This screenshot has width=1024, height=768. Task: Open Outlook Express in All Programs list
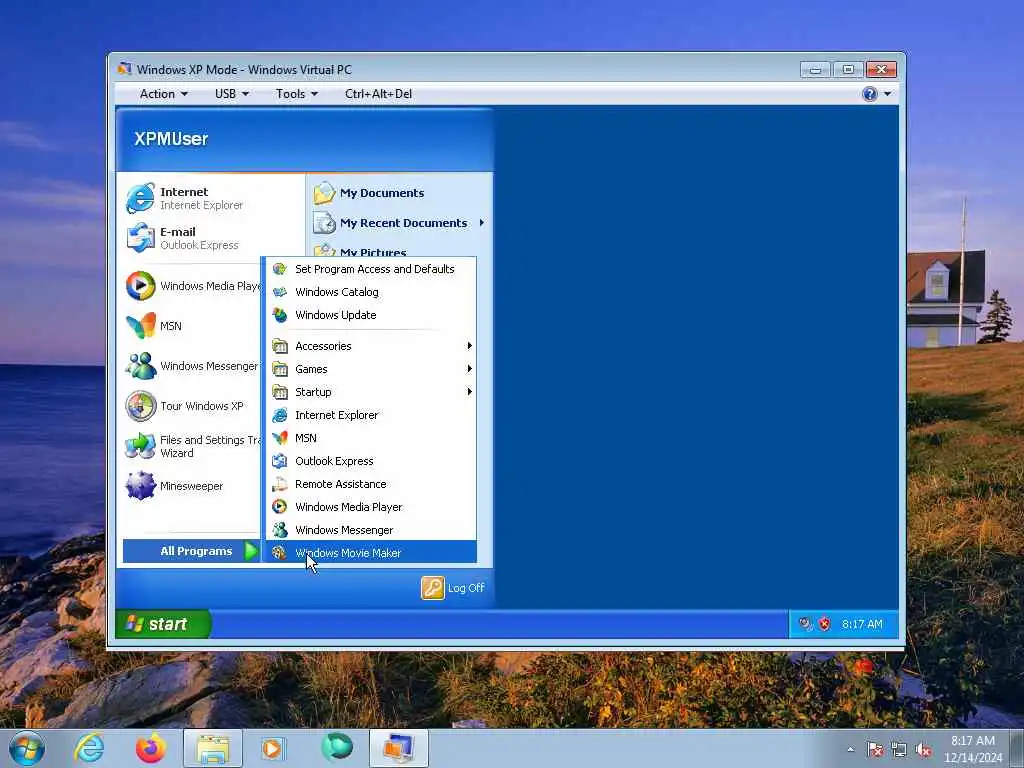click(x=370, y=461)
